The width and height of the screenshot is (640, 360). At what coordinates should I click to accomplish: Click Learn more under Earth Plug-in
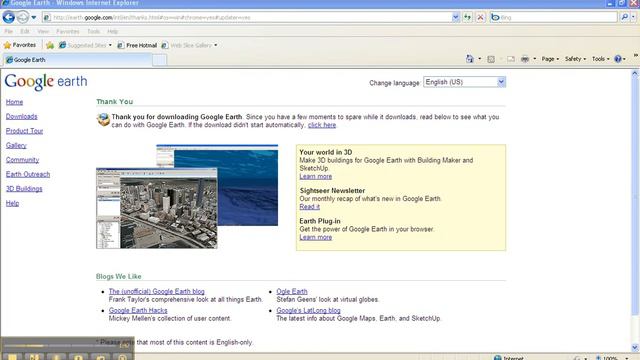click(x=316, y=237)
